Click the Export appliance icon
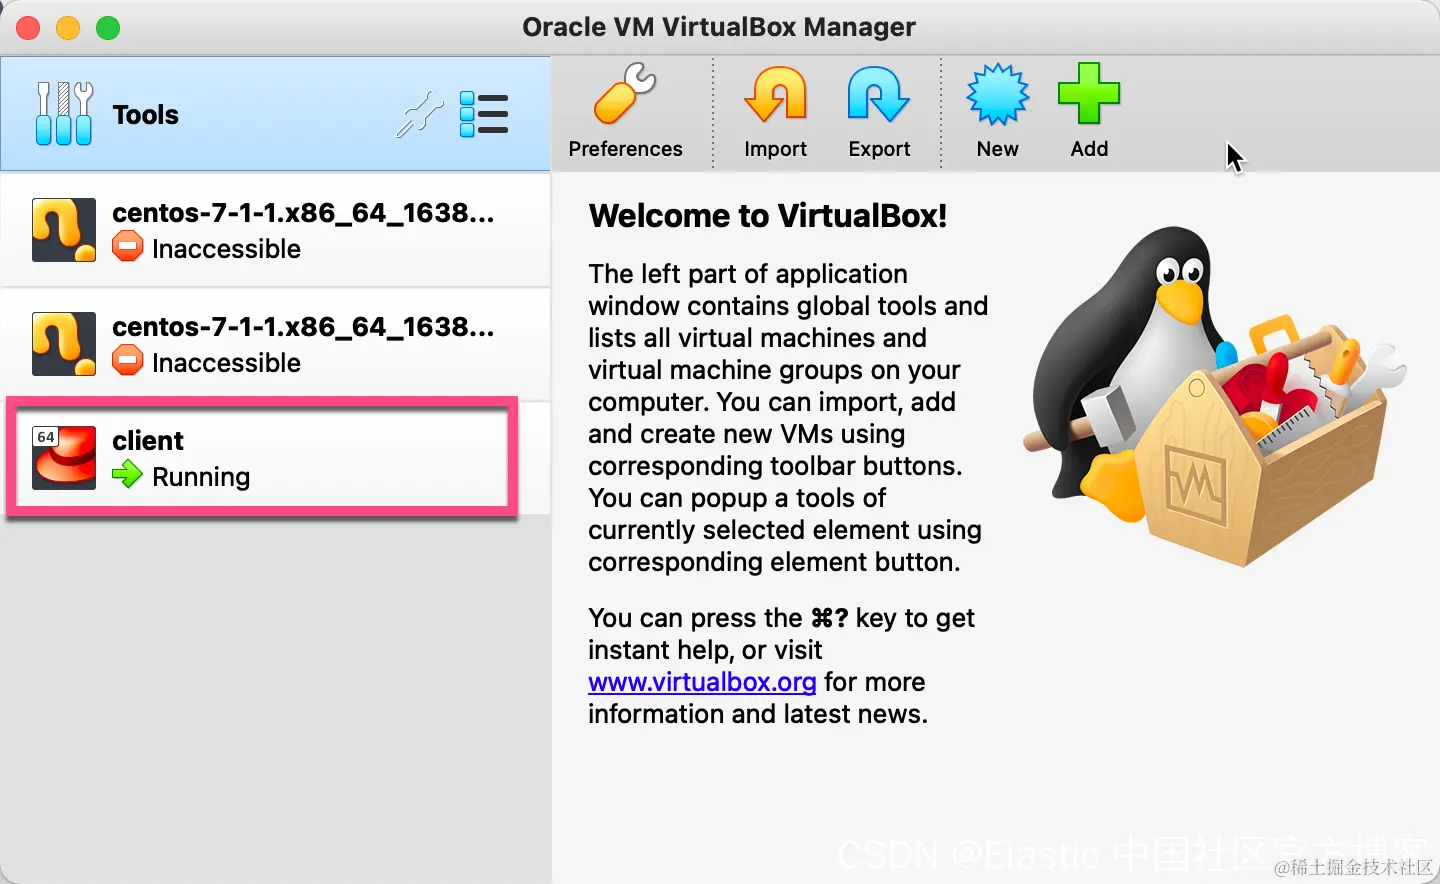The image size is (1440, 884). (x=879, y=96)
